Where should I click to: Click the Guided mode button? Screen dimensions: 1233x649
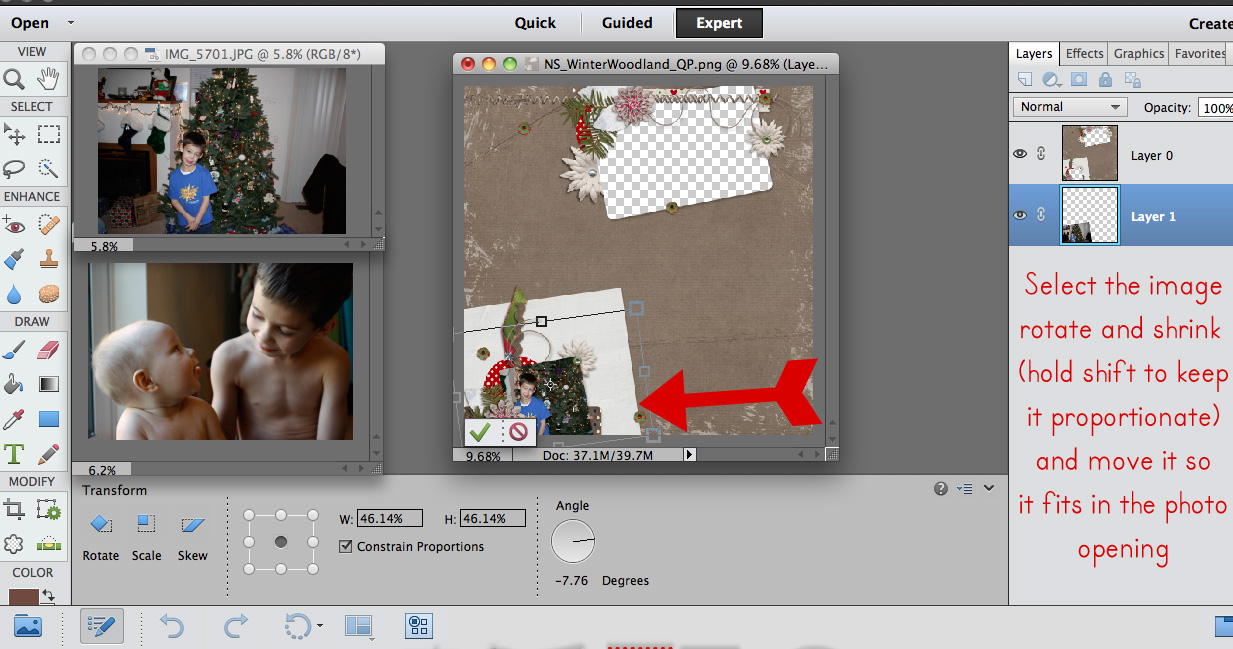point(627,23)
